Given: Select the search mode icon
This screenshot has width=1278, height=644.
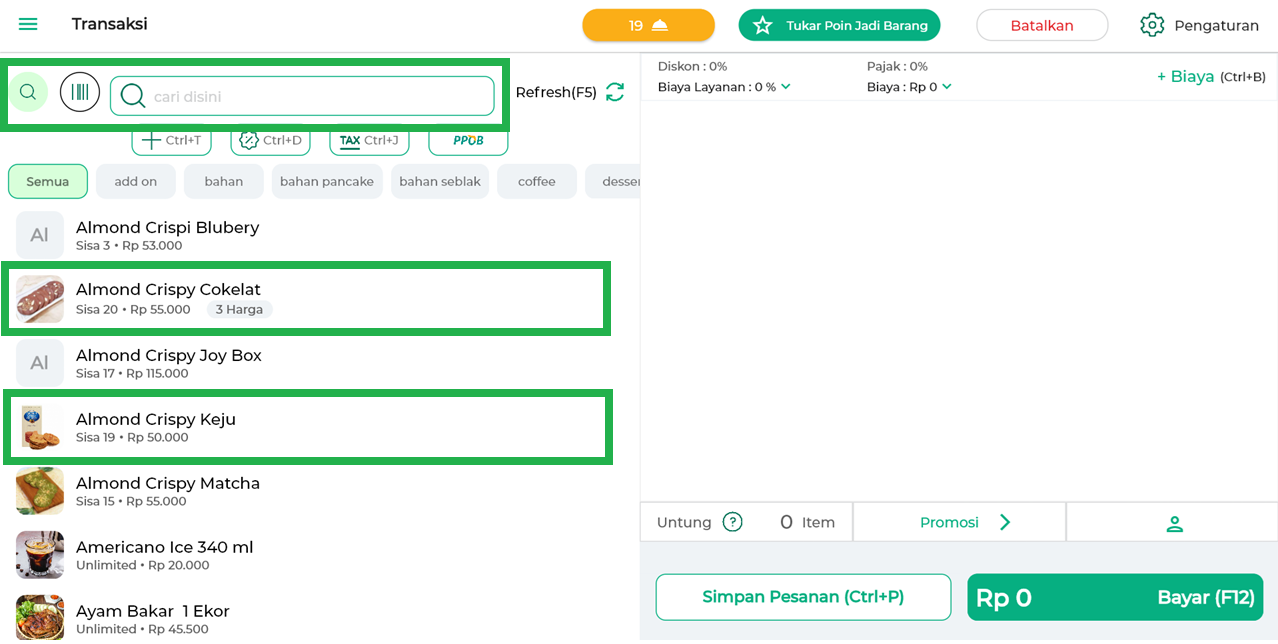Looking at the screenshot, I should pyautogui.click(x=28, y=92).
